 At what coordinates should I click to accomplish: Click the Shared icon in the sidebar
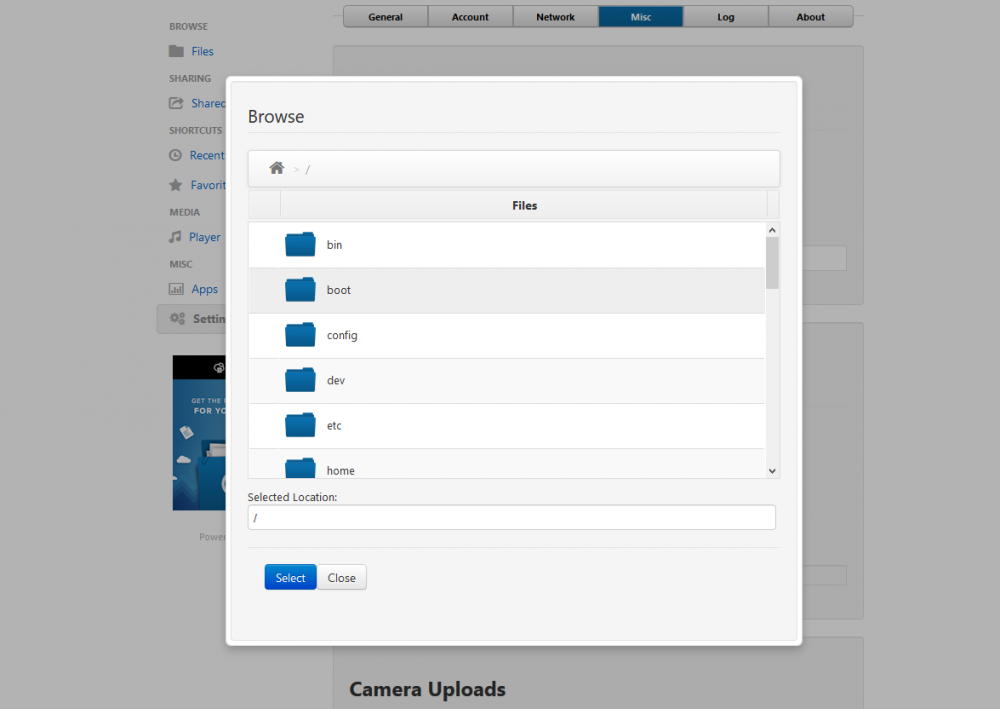tap(176, 103)
